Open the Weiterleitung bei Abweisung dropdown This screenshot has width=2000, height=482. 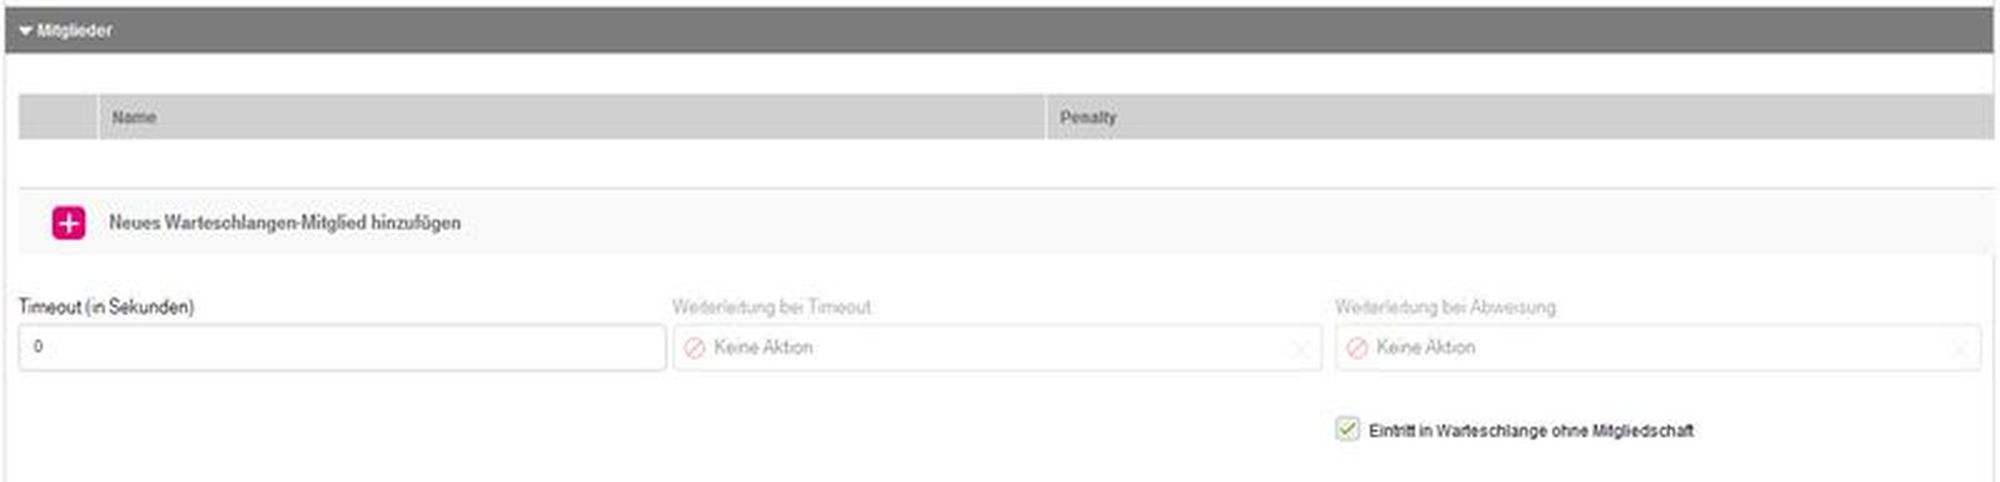click(1650, 347)
